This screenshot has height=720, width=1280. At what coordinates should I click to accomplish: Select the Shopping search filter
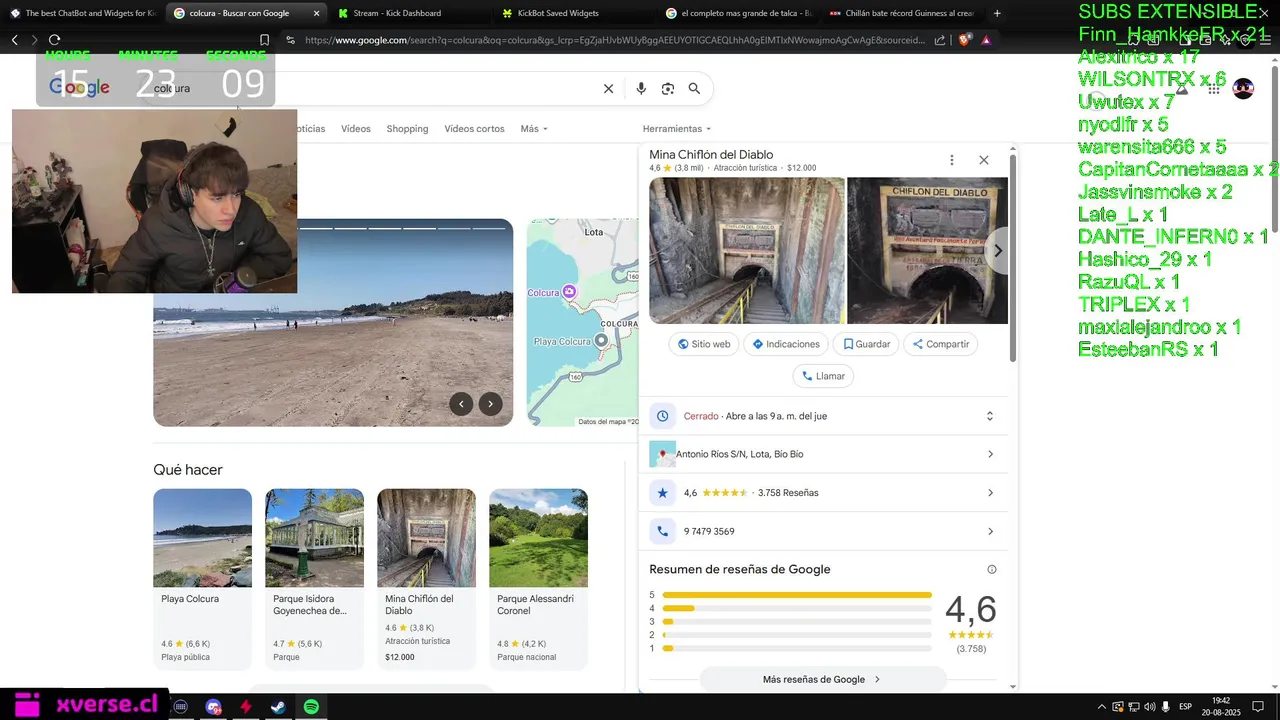[407, 129]
